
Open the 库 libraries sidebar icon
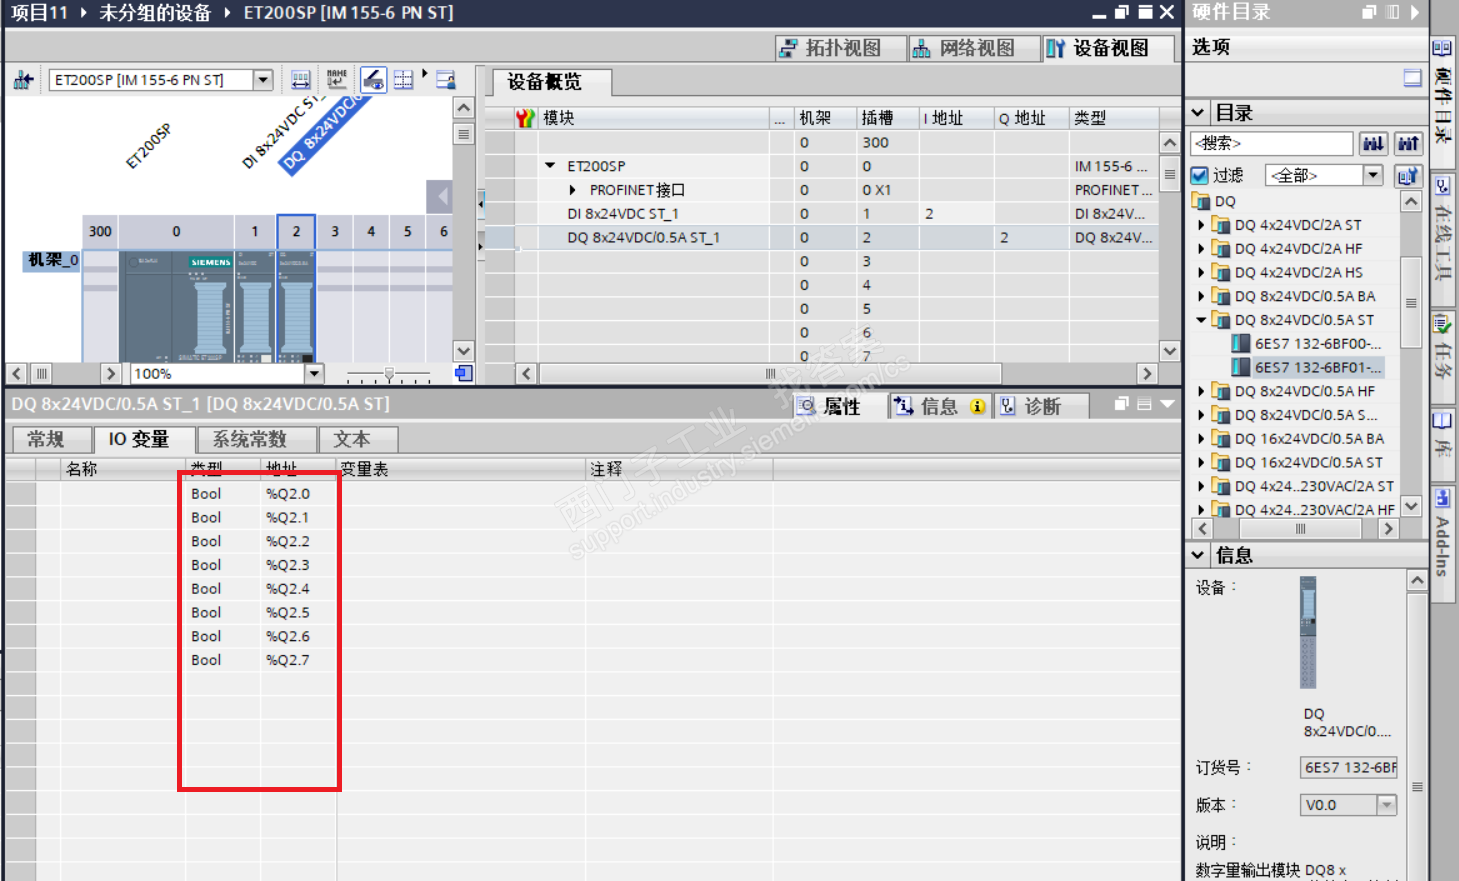click(x=1442, y=421)
